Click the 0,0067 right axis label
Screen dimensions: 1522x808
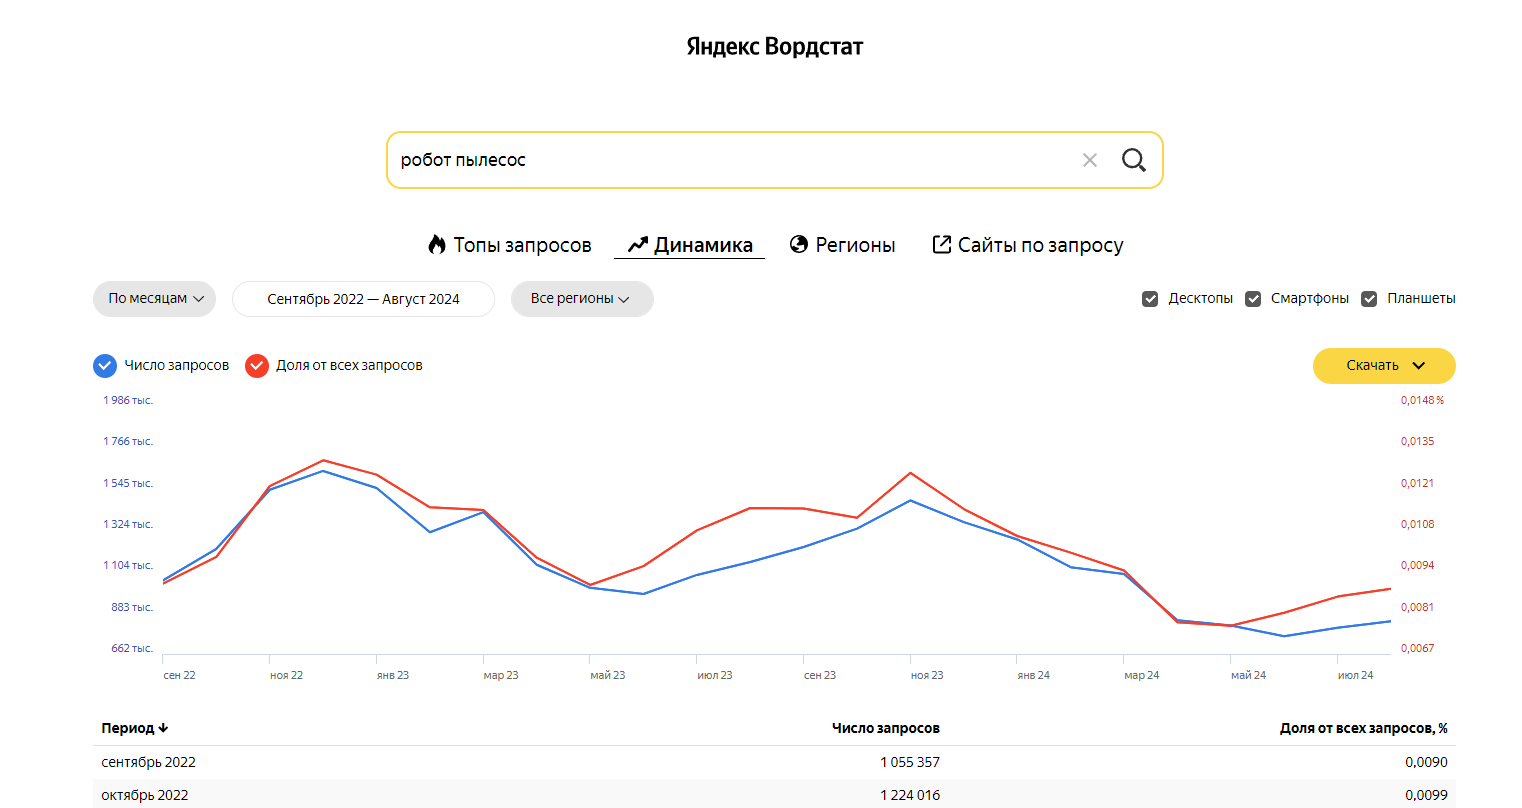pos(1417,648)
